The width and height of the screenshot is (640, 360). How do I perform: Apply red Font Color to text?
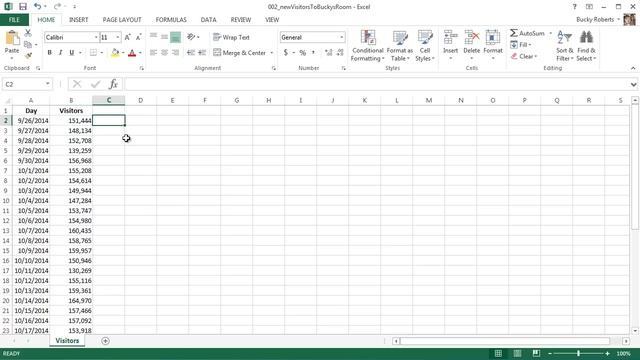click(x=132, y=53)
